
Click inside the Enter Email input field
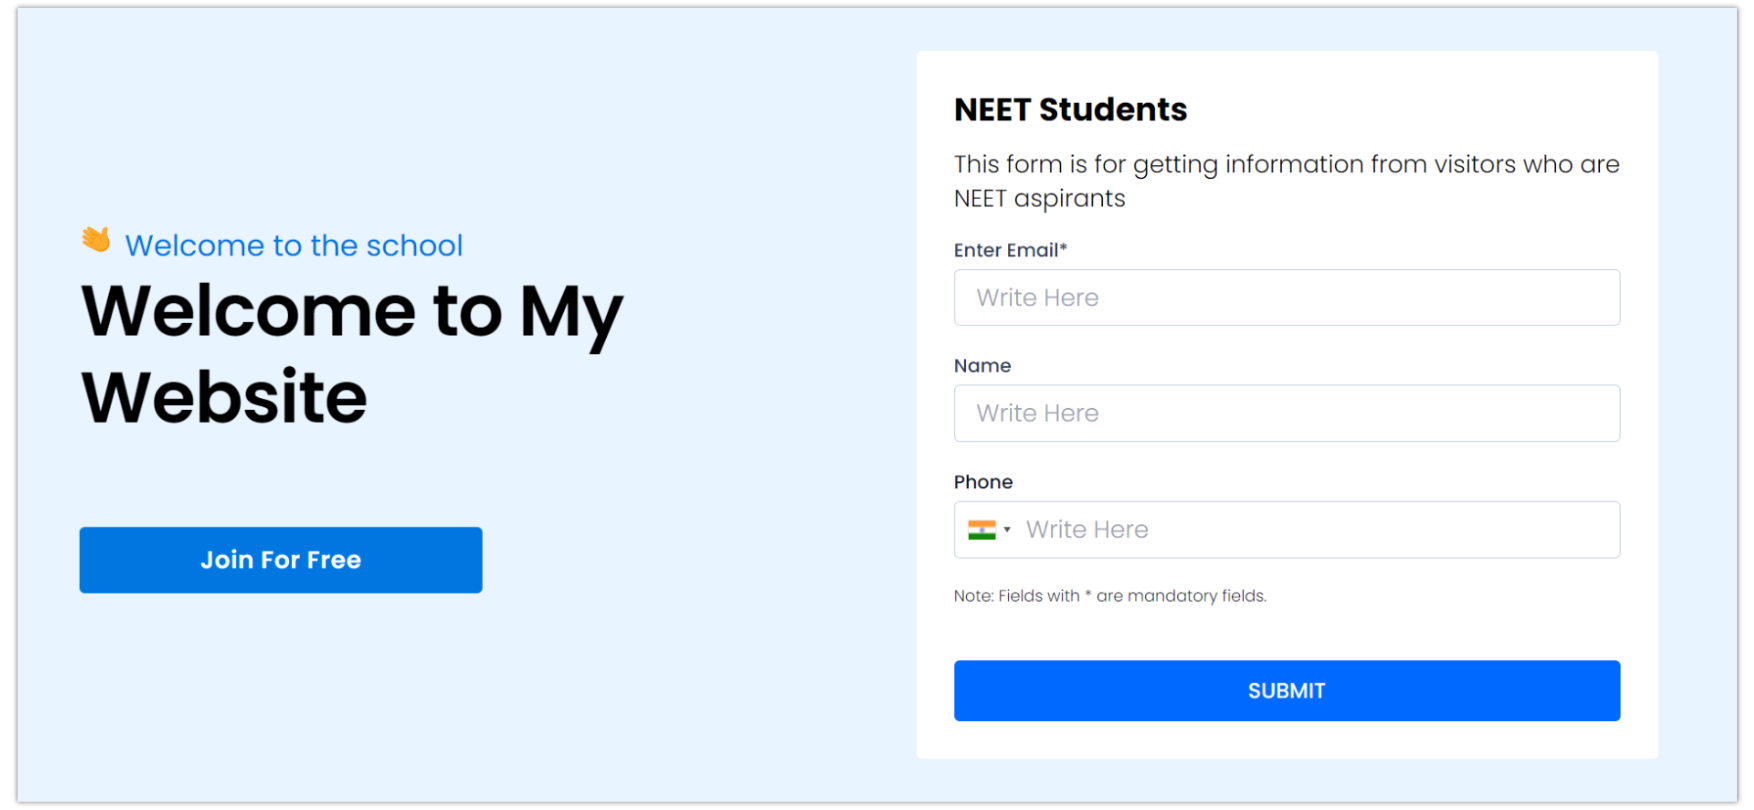(x=1286, y=297)
